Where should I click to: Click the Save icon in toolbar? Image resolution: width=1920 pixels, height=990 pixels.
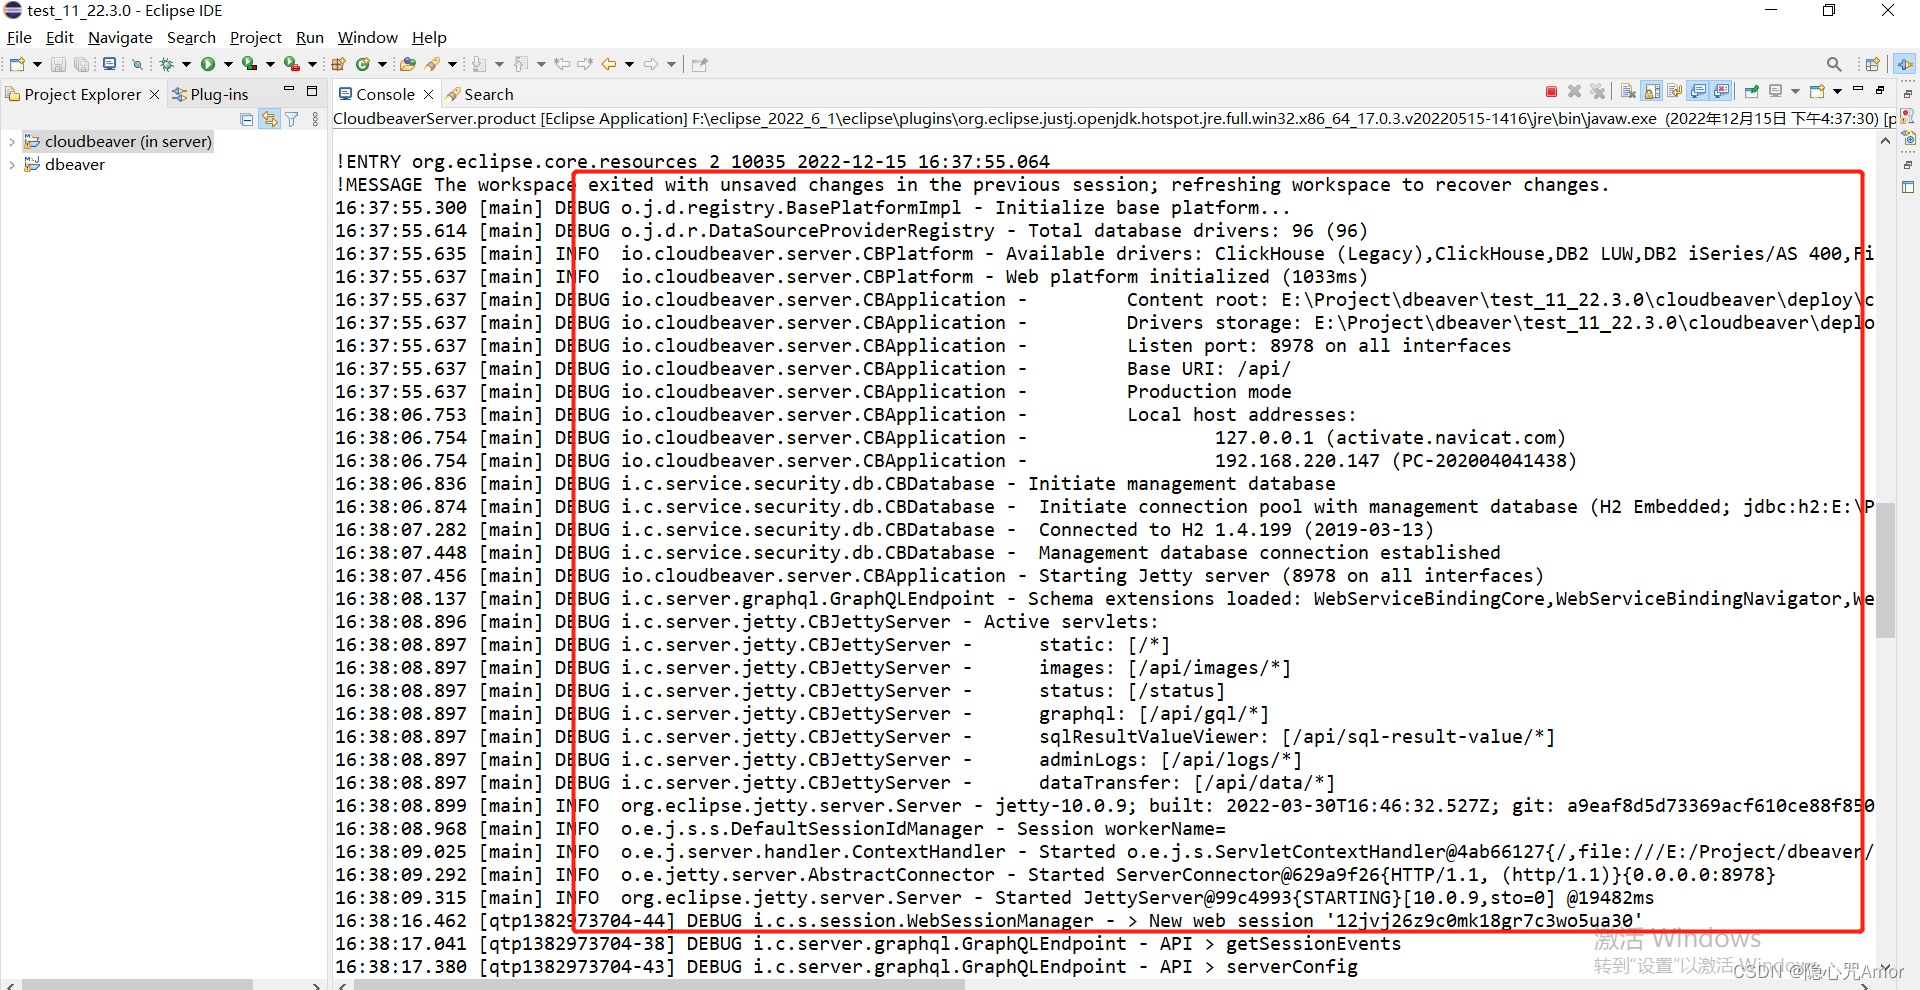[58, 64]
